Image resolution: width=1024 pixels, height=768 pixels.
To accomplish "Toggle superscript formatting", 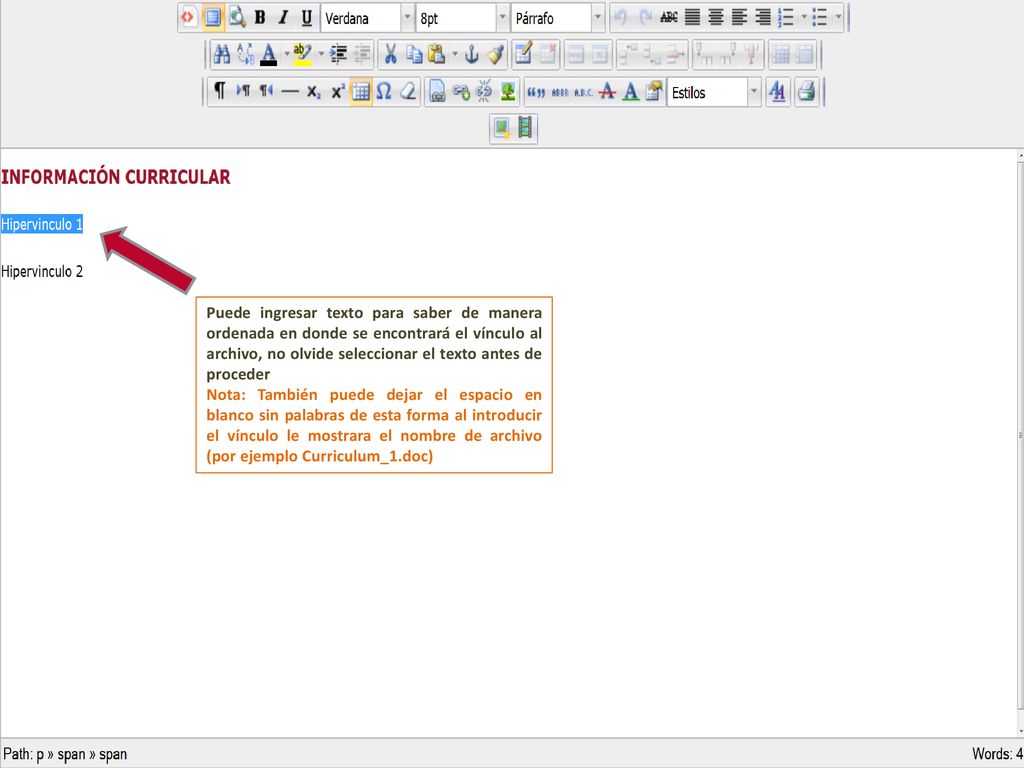I will click(x=337, y=91).
